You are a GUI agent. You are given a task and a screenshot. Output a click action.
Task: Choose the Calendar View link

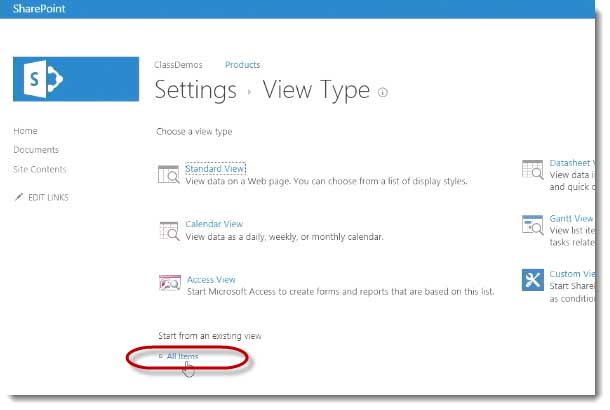[x=214, y=224]
